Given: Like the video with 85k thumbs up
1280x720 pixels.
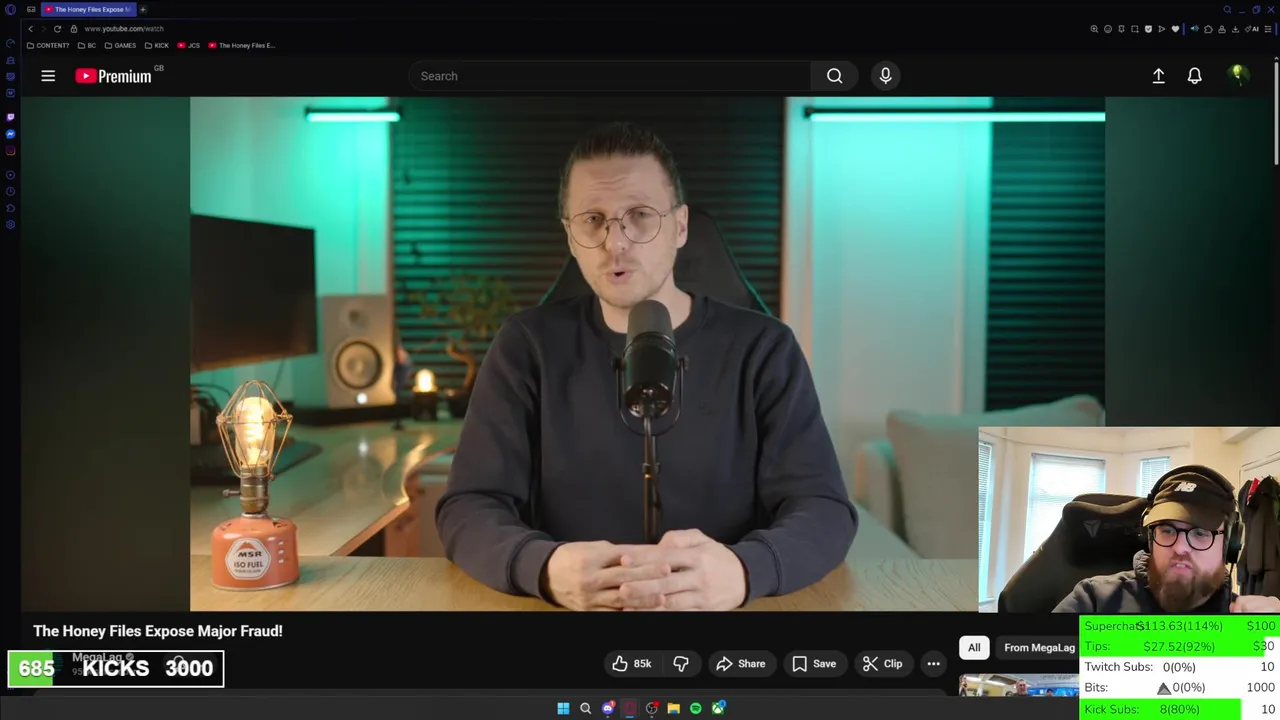Looking at the screenshot, I should [x=631, y=664].
